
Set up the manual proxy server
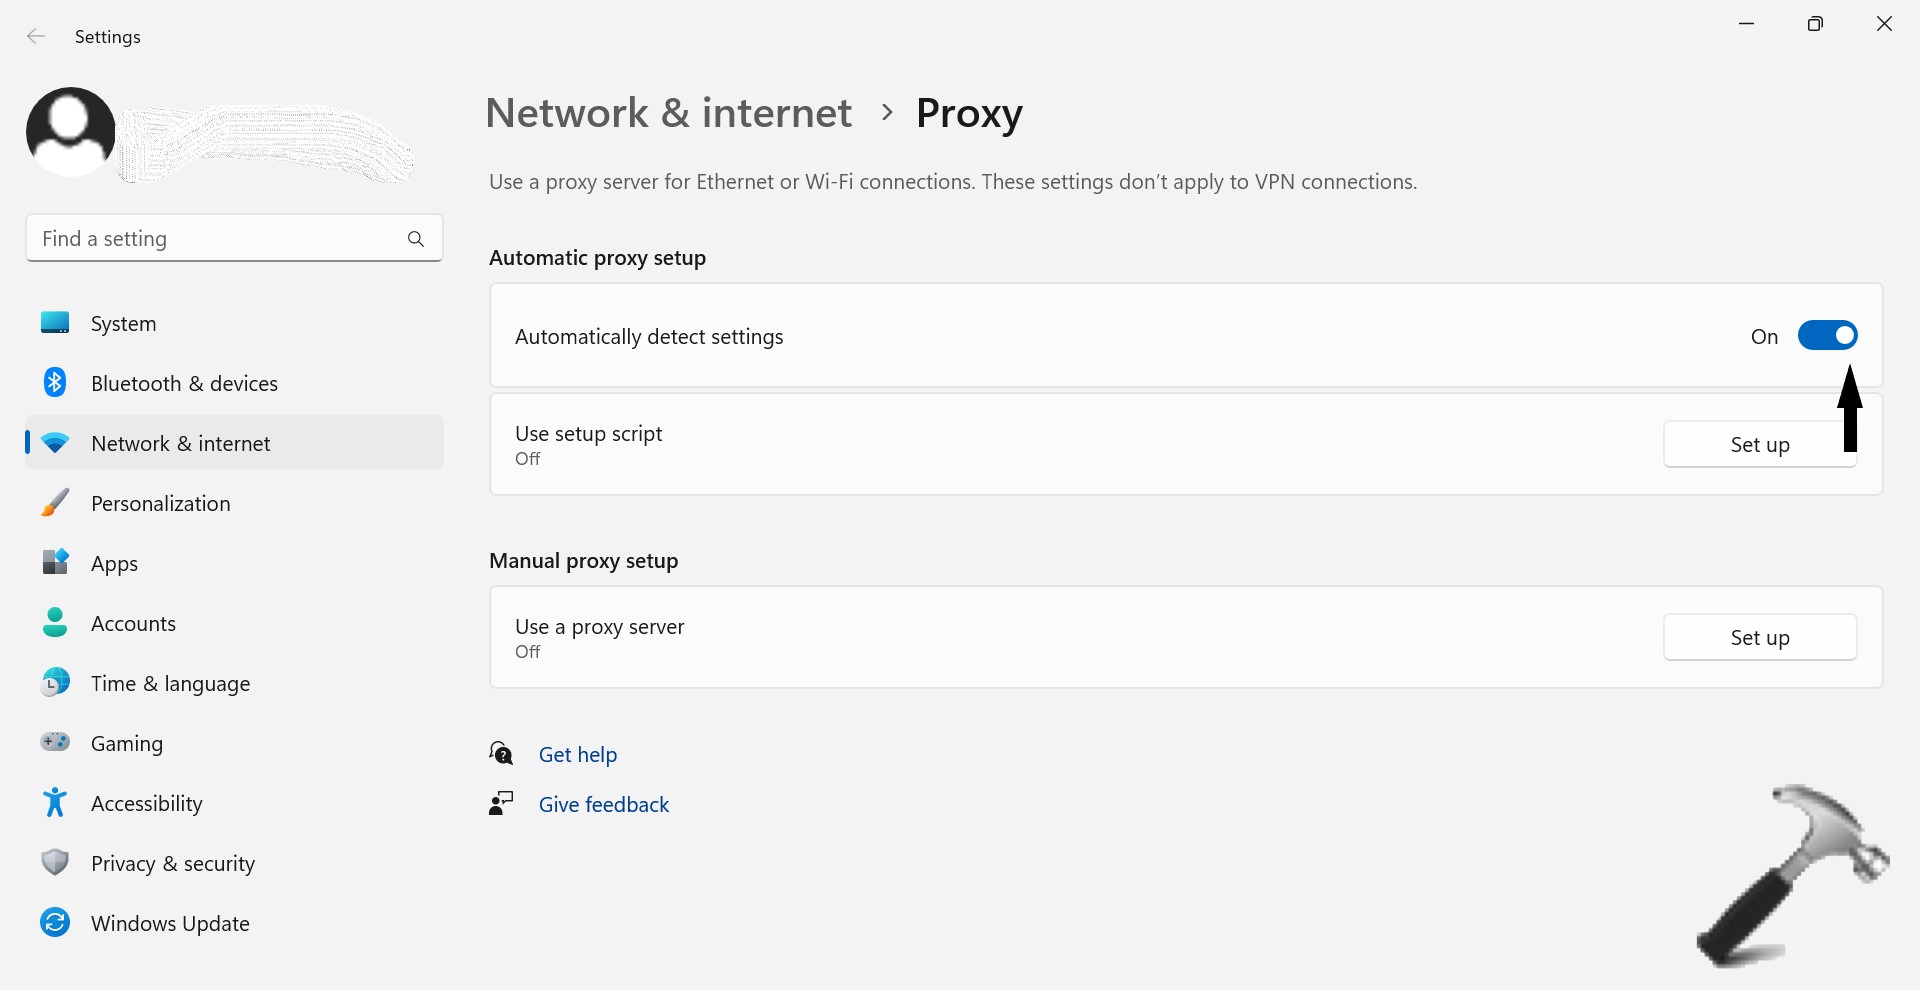[1759, 638]
